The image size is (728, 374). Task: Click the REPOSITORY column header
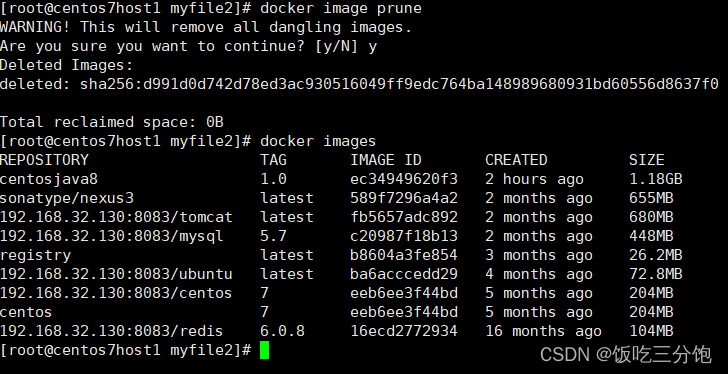pyautogui.click(x=44, y=160)
